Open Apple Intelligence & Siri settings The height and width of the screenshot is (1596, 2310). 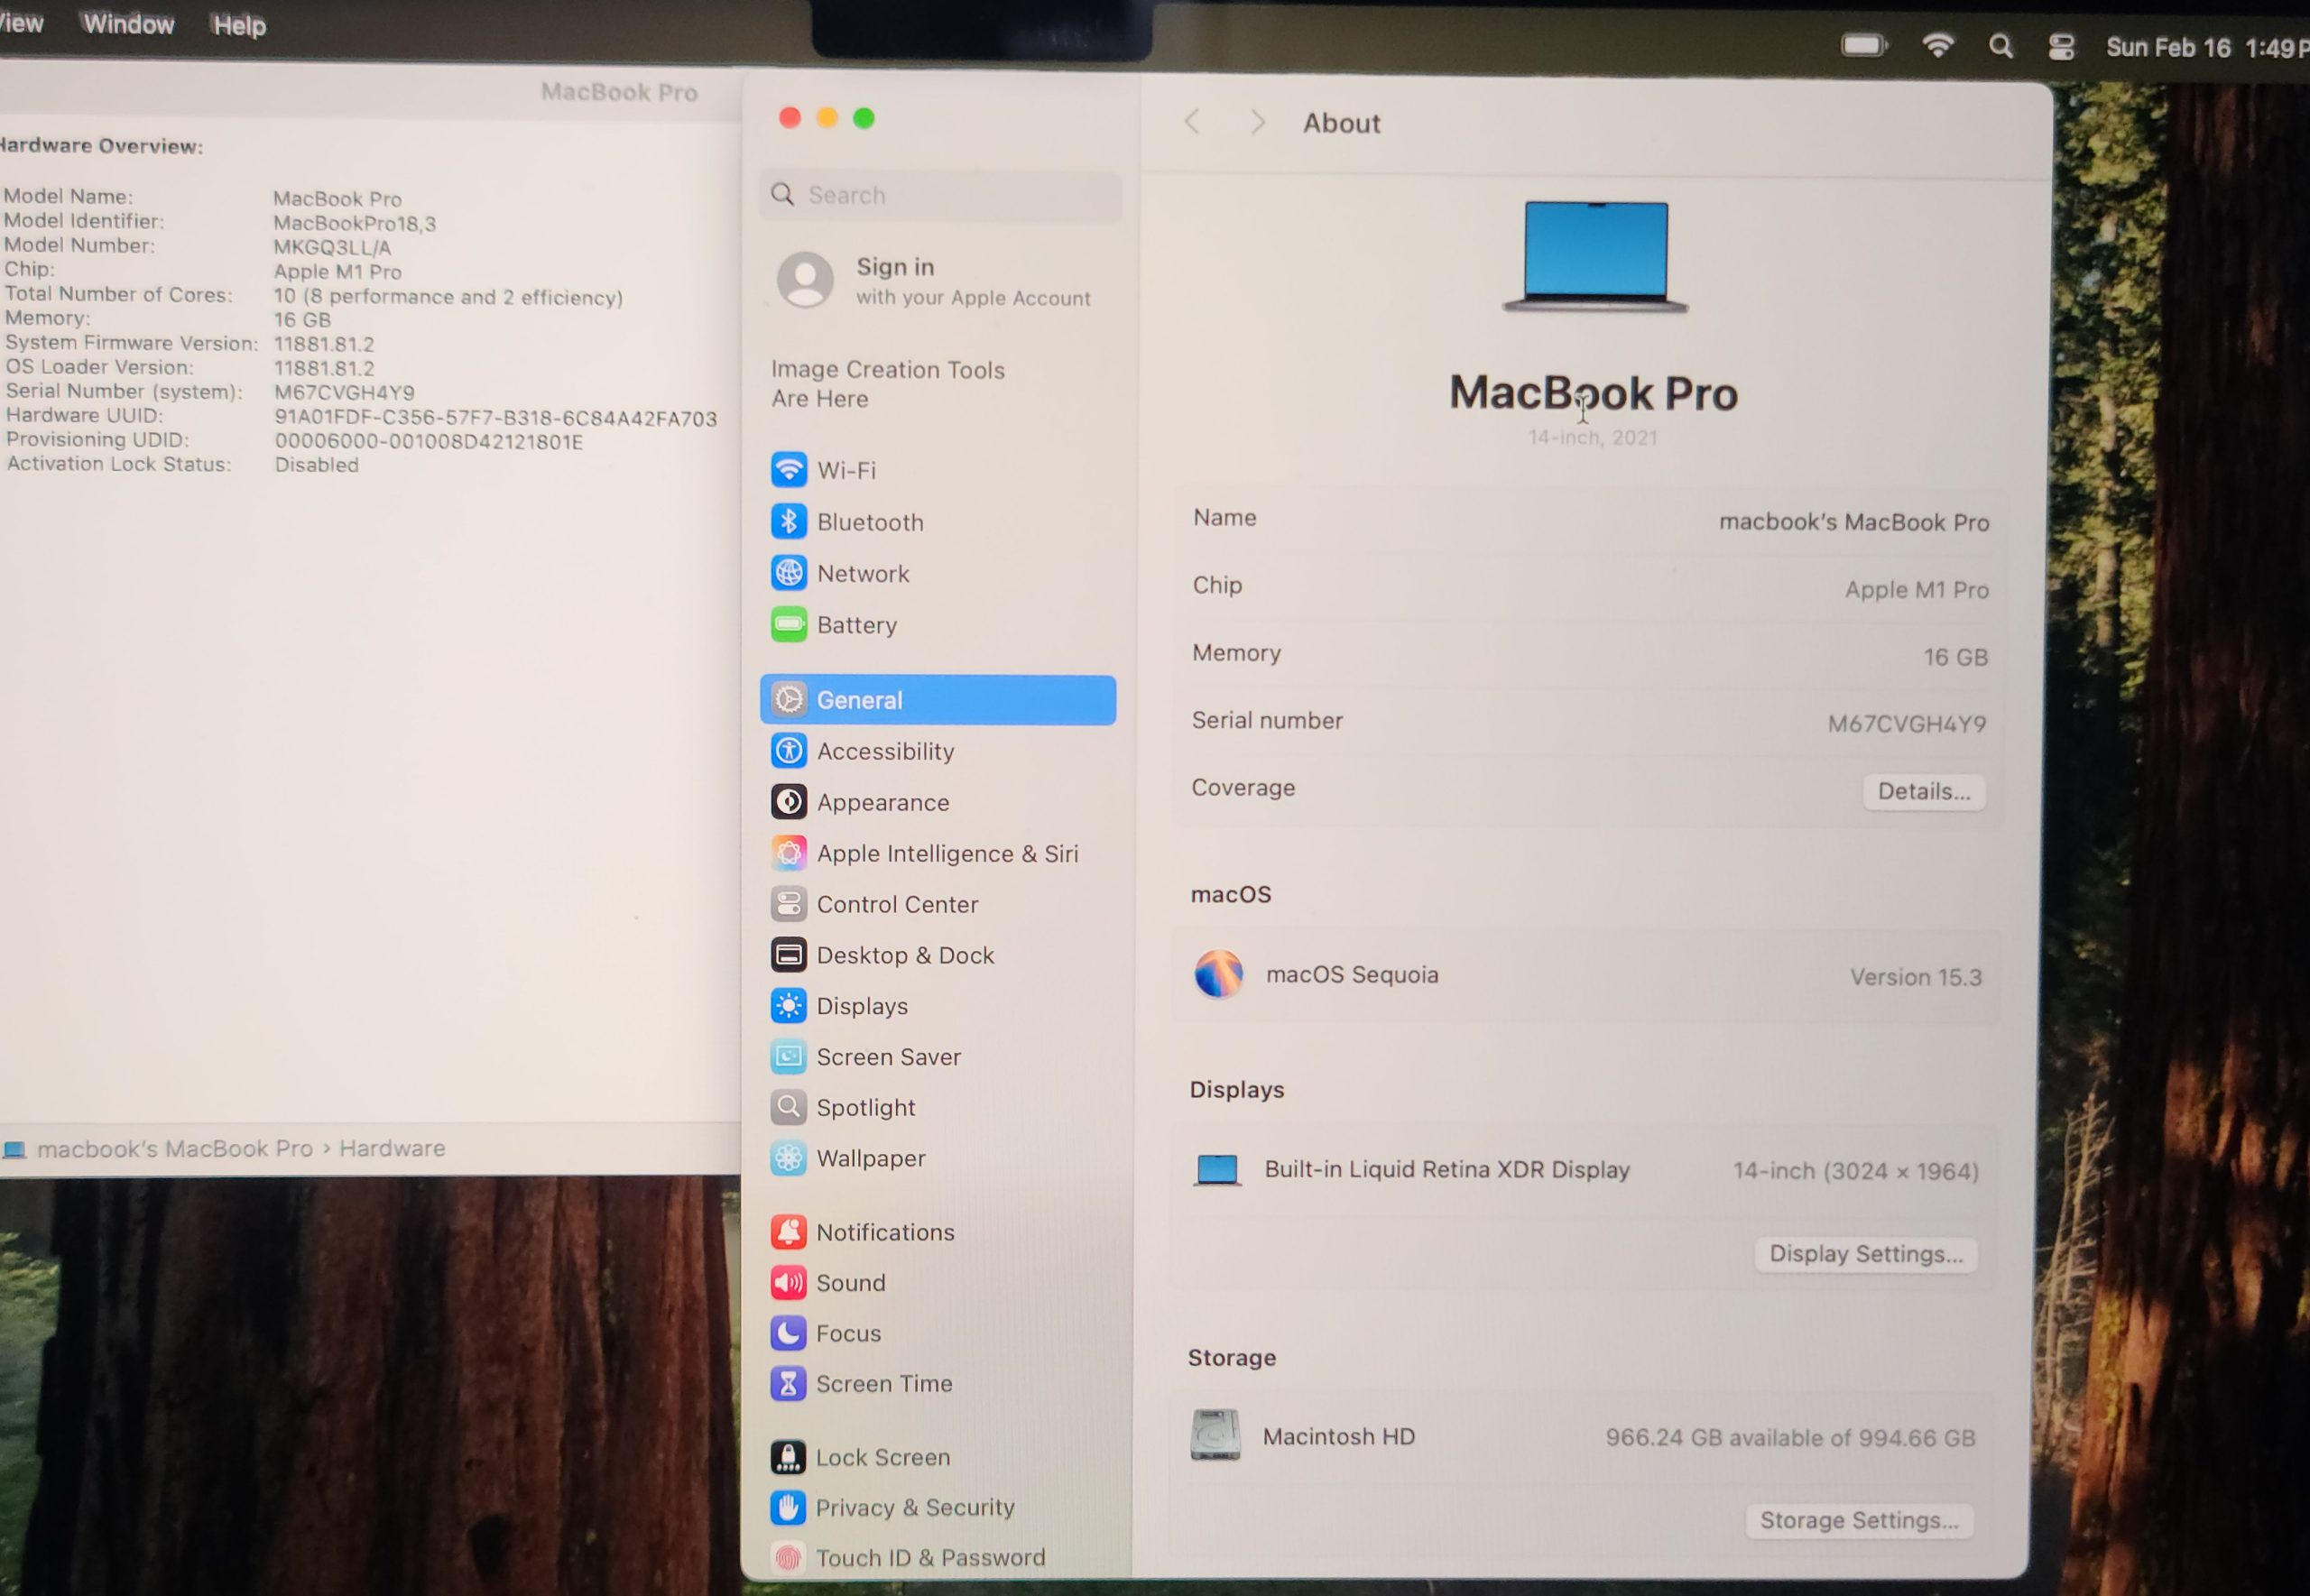pos(945,853)
